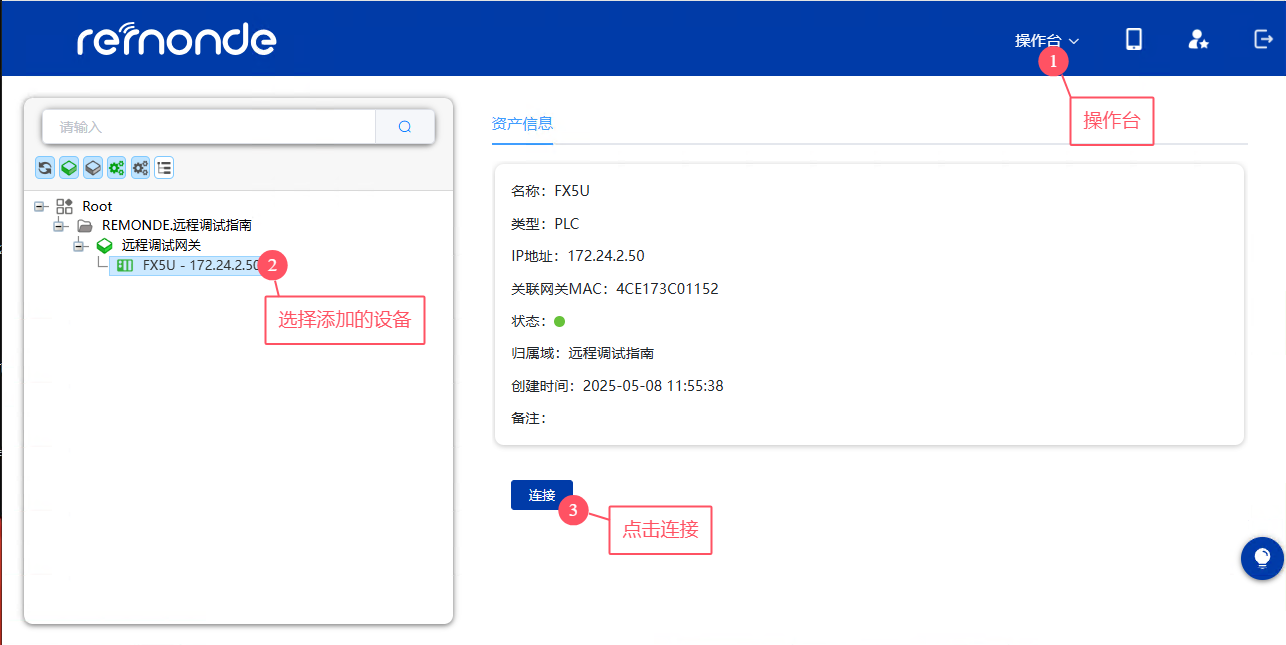Image resolution: width=1286 pixels, height=645 pixels.
Task: Click the 备注 label
Action: (528, 418)
